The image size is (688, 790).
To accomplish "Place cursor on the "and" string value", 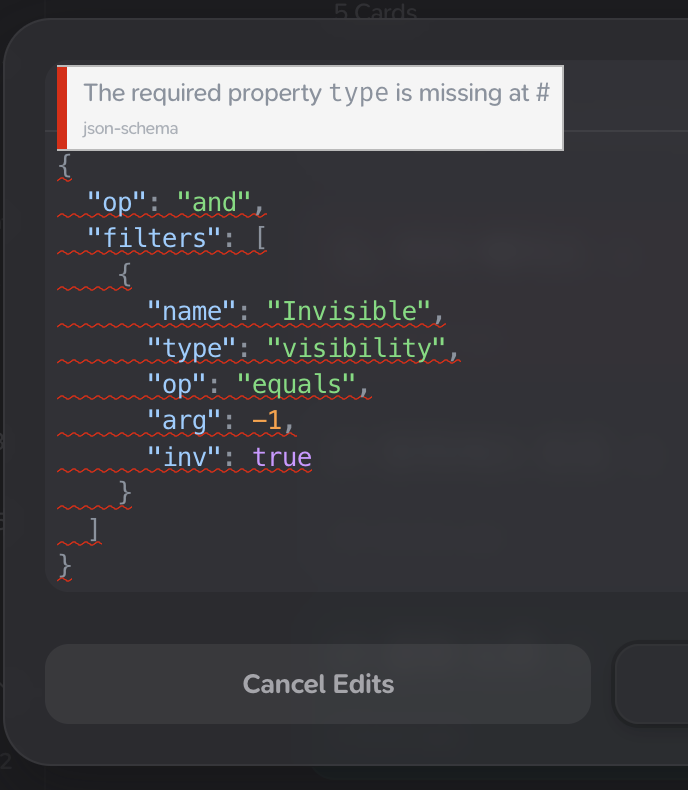I will tap(214, 203).
